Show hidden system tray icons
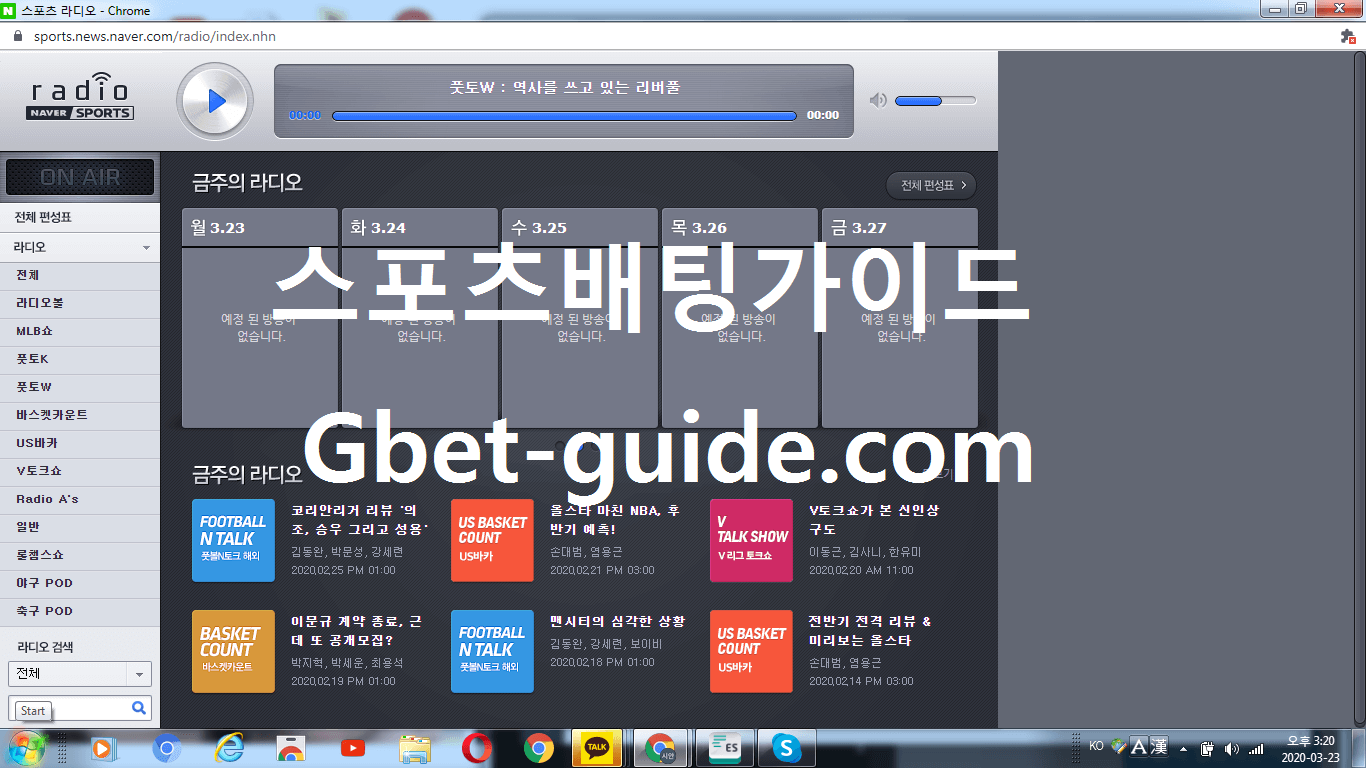Image resolution: width=1366 pixels, height=768 pixels. point(1183,748)
